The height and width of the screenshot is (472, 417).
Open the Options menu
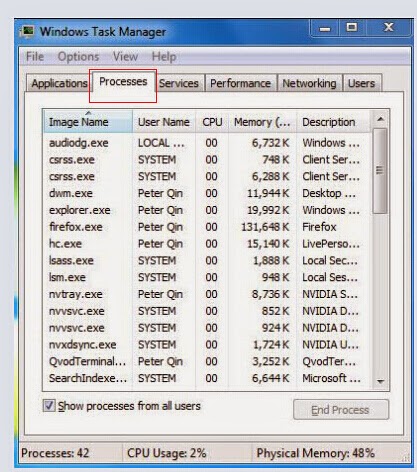78,56
